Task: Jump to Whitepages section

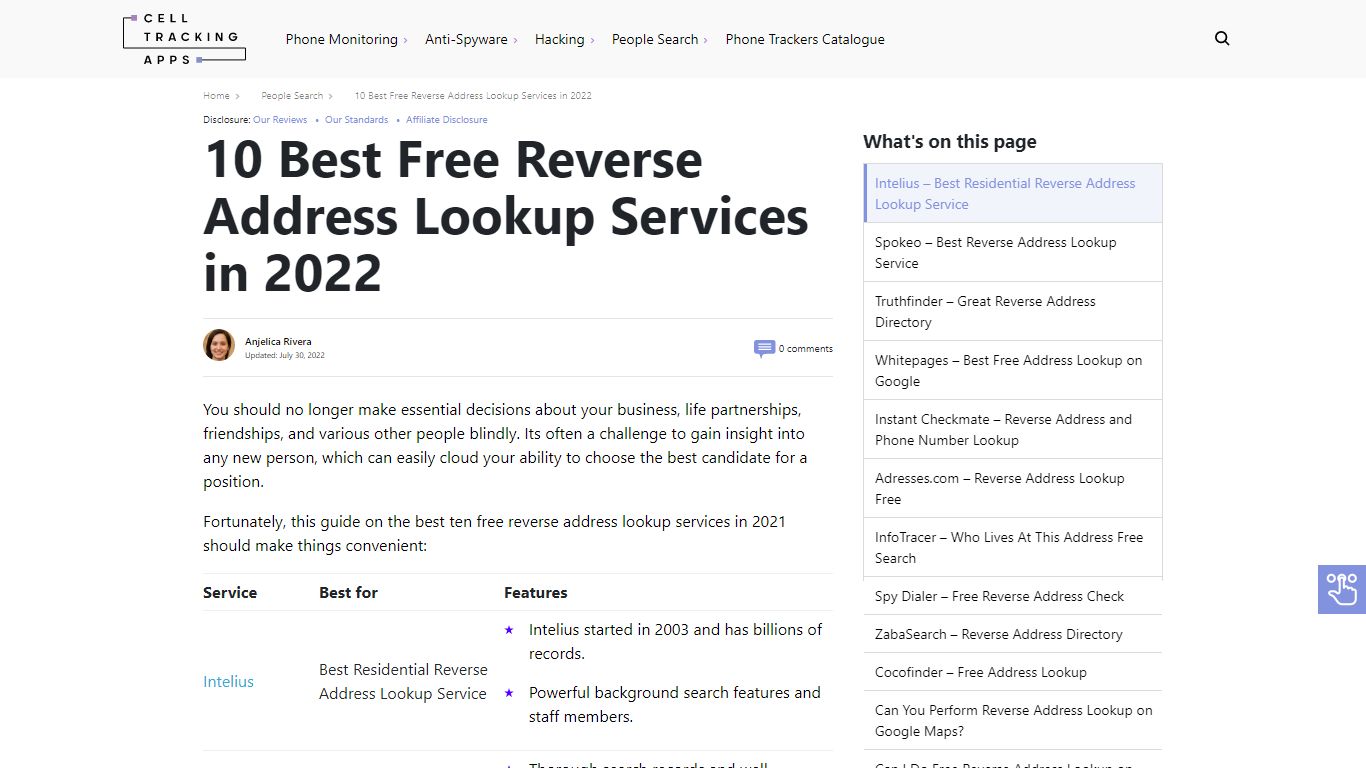Action: (x=1013, y=370)
